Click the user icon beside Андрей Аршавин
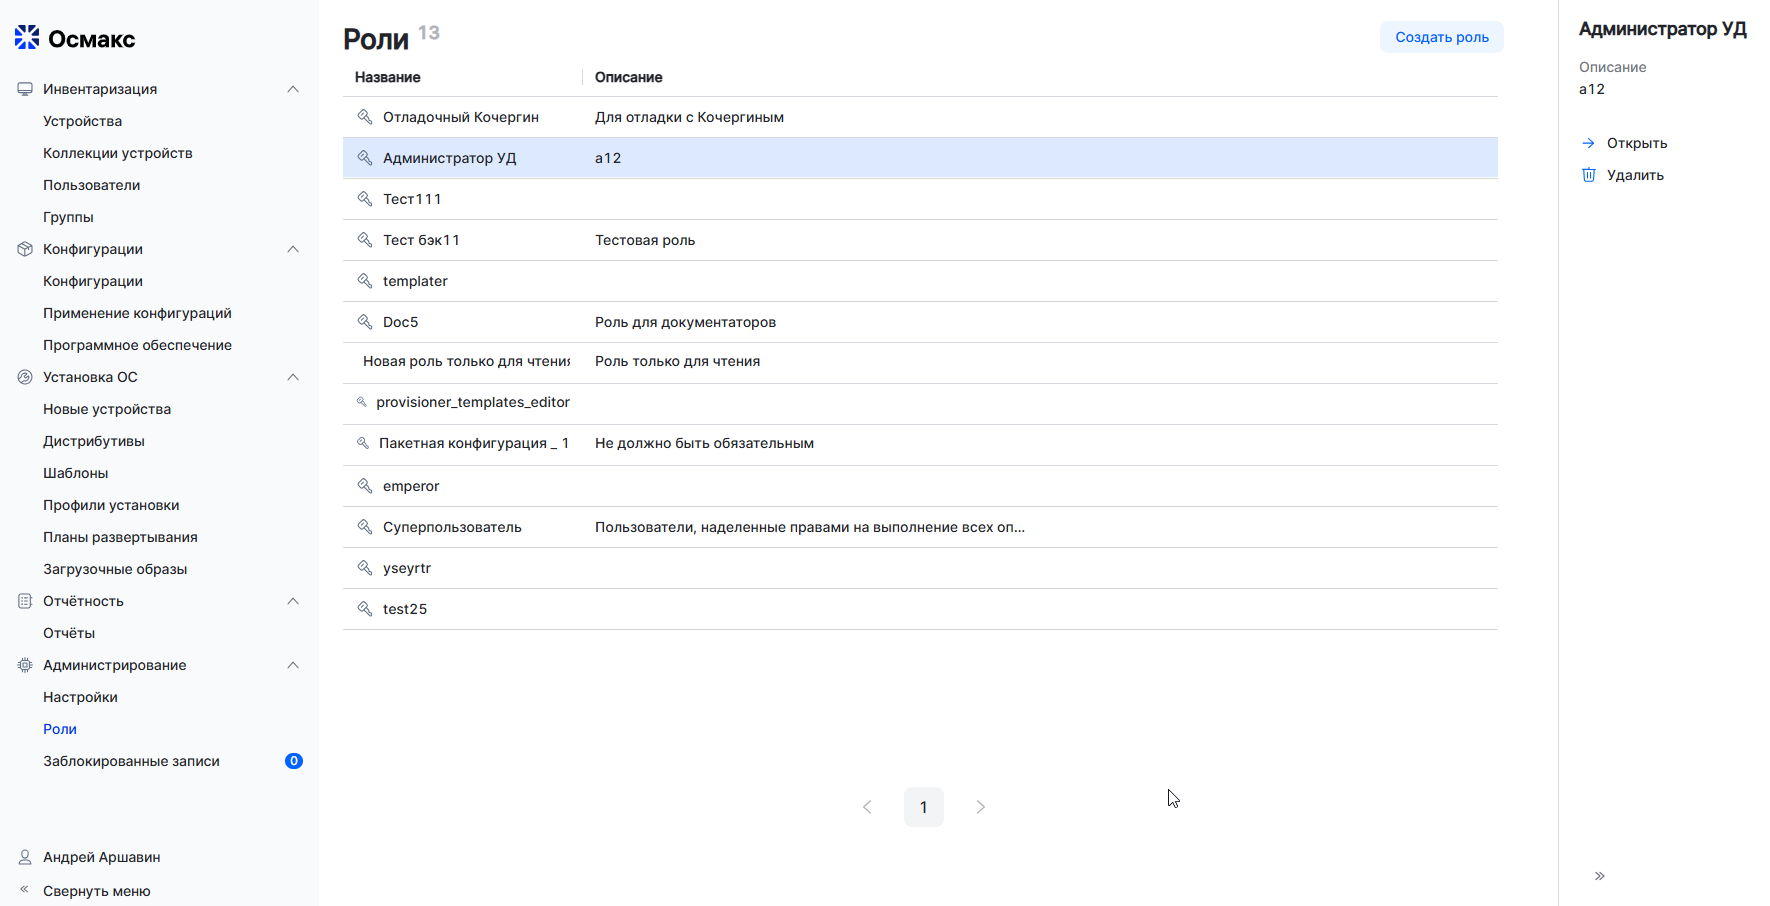 click(x=25, y=857)
